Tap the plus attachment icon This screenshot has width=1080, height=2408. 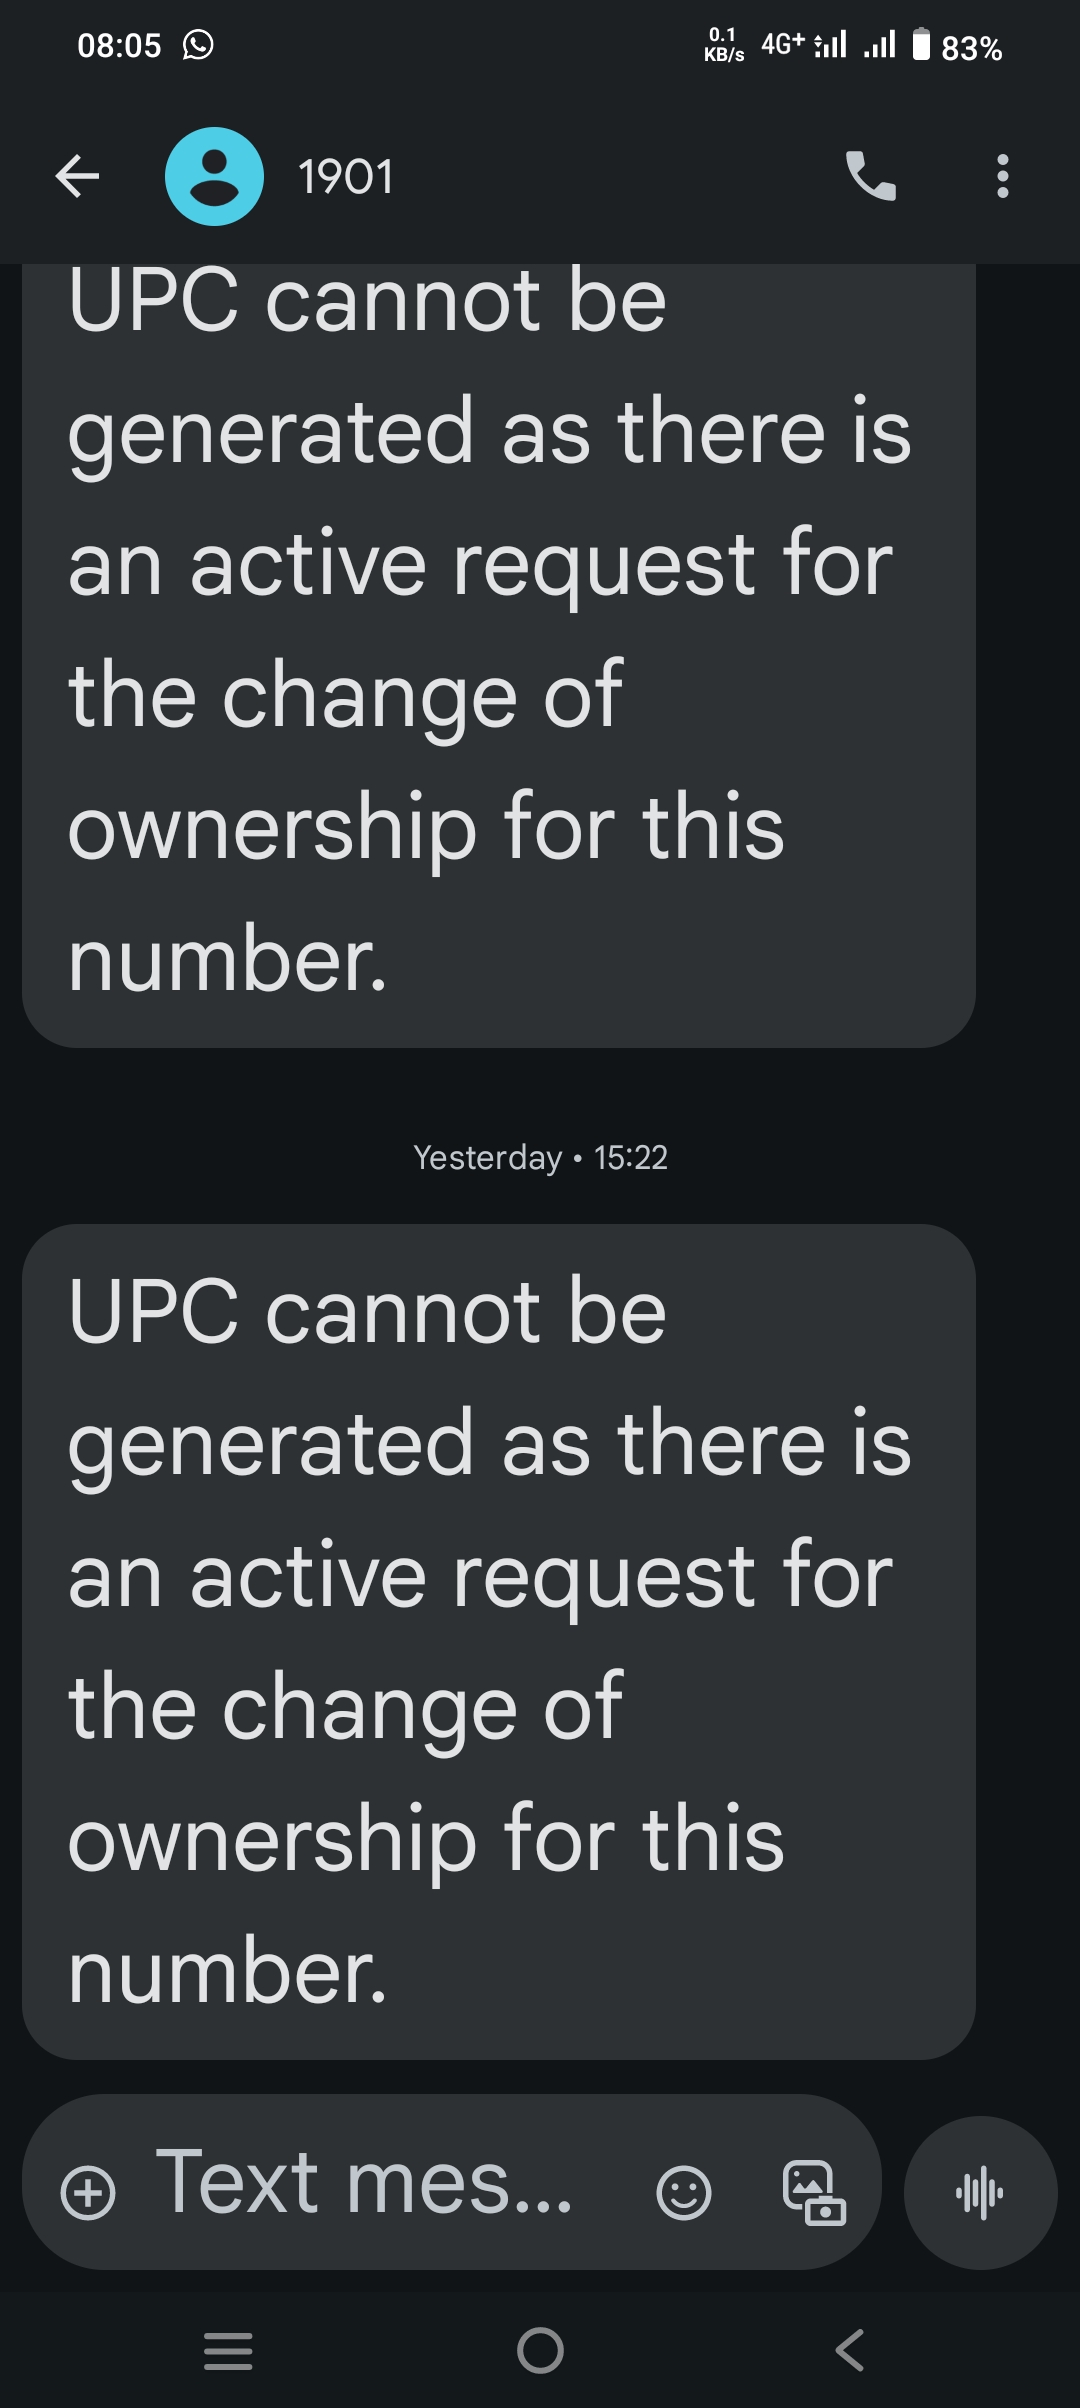(88, 2193)
